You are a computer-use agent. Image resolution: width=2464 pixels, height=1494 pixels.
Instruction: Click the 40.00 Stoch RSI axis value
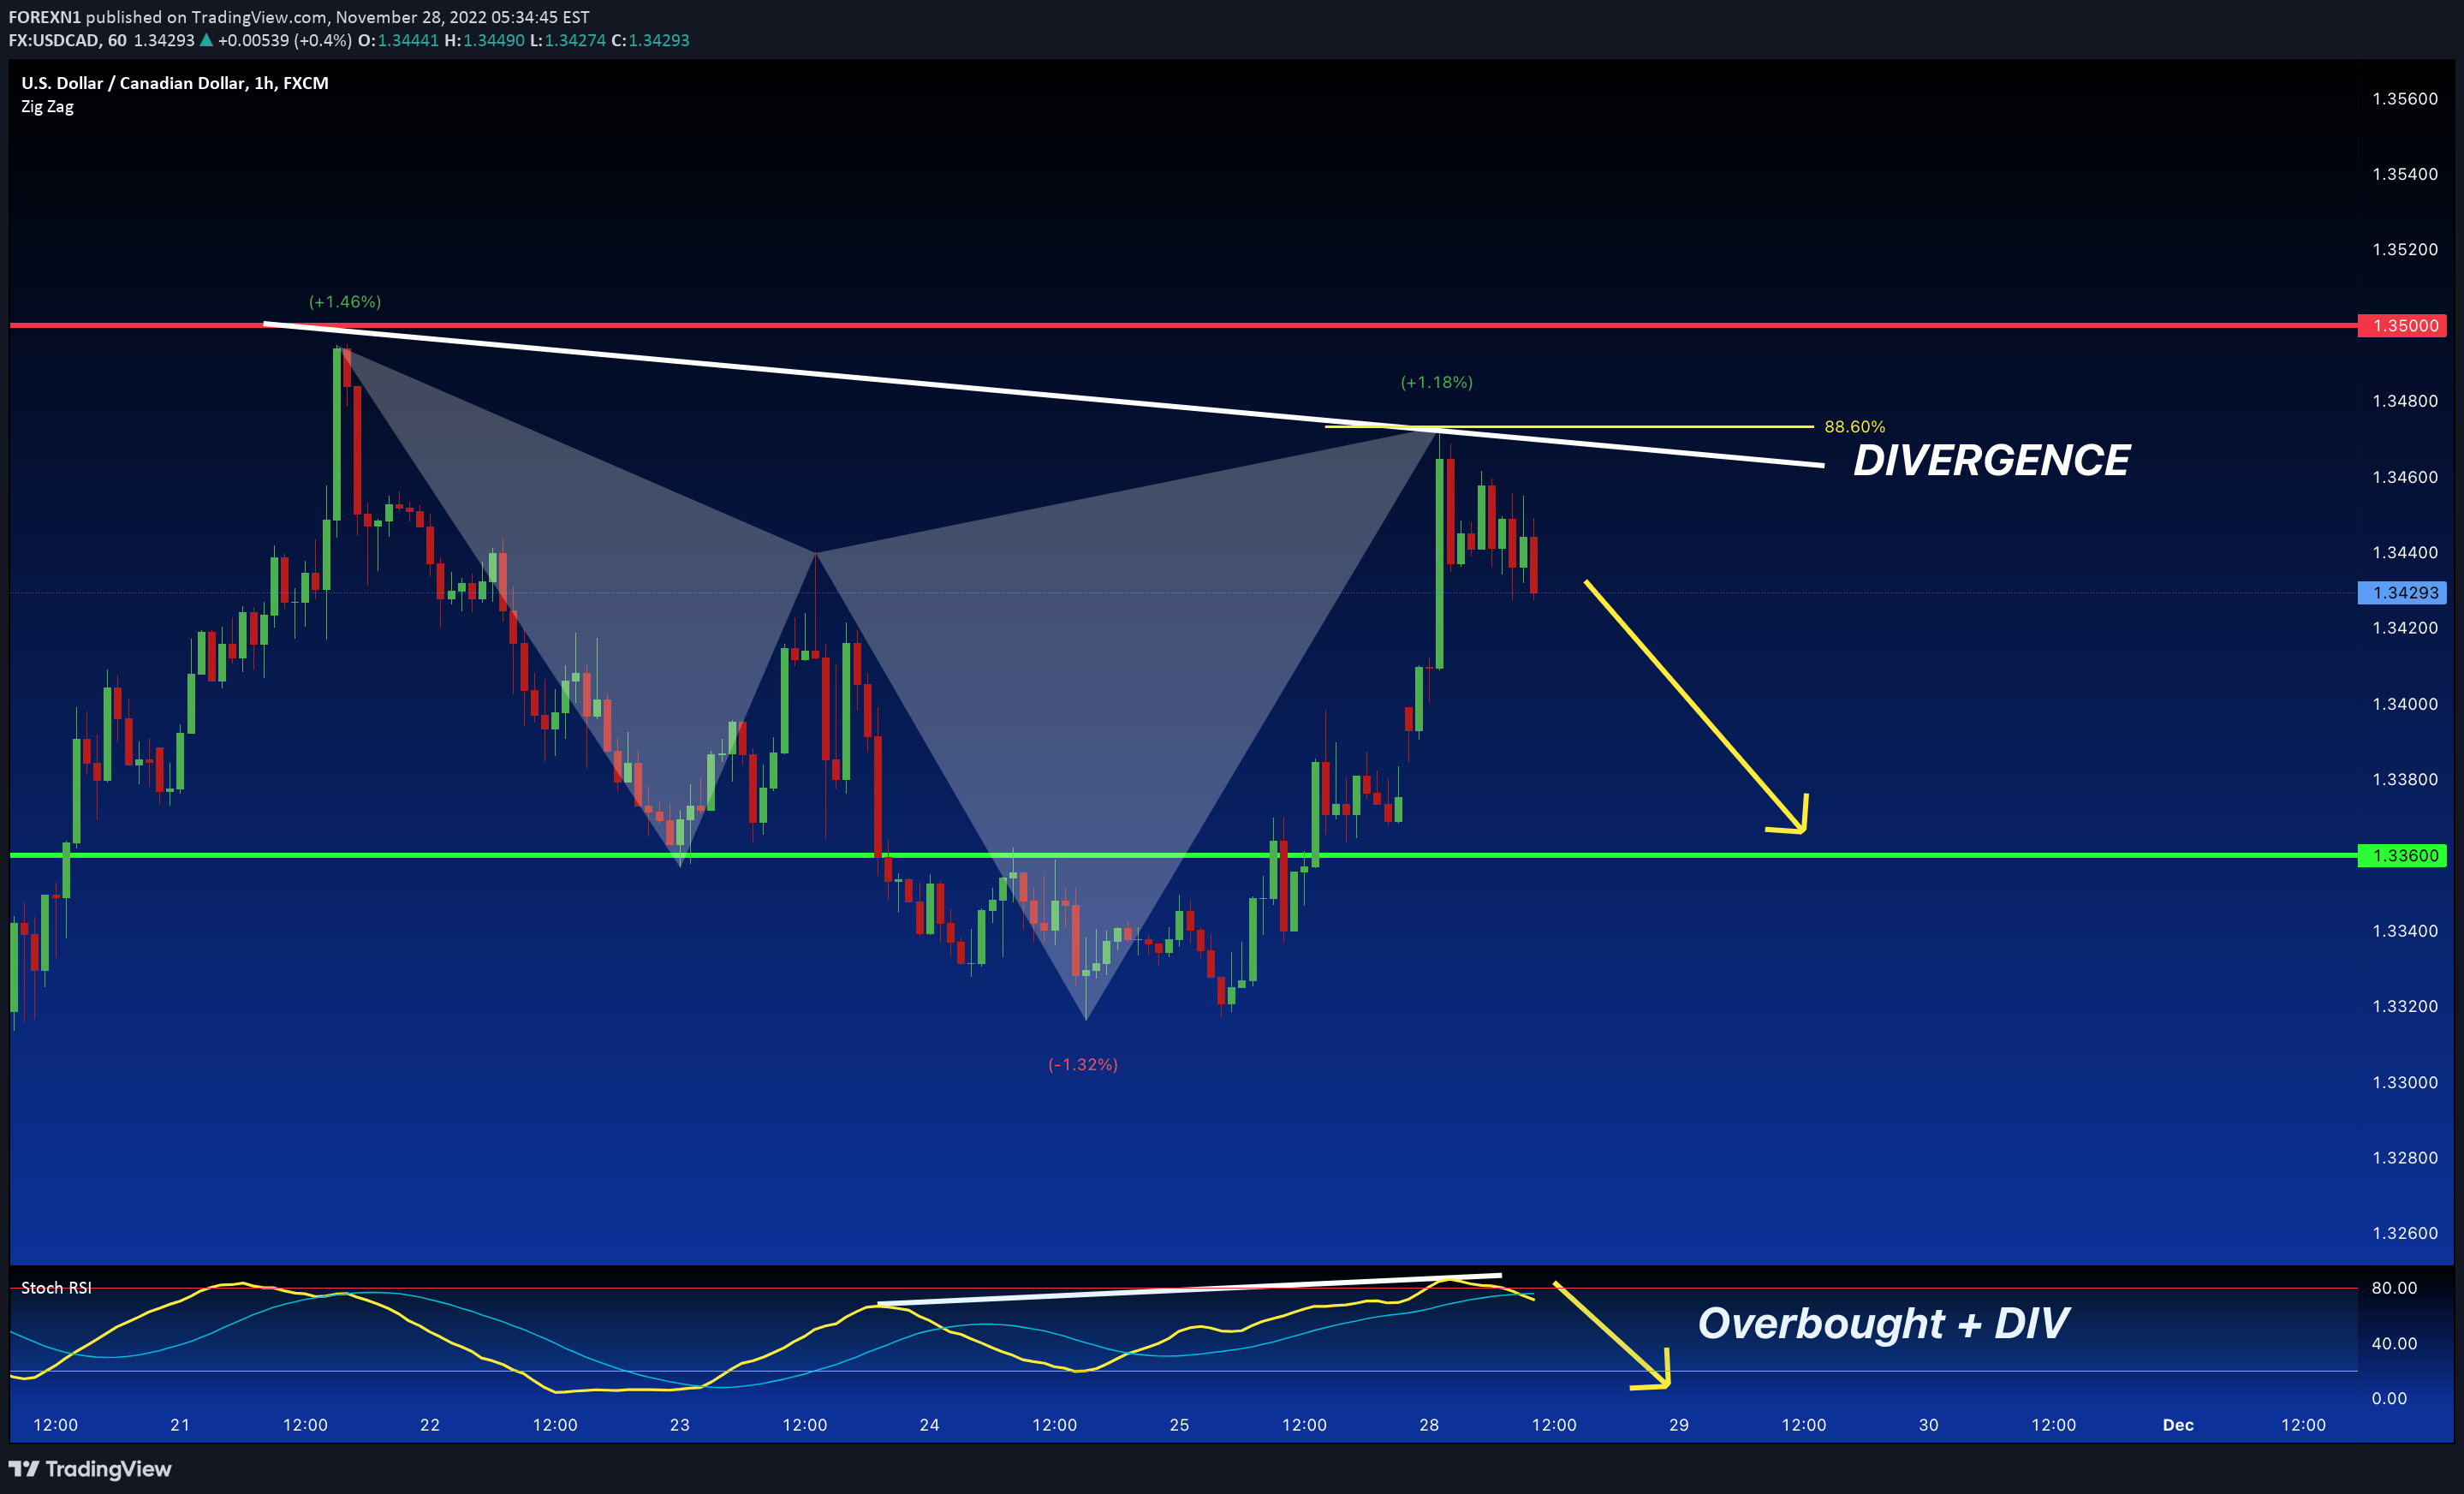point(2394,1343)
